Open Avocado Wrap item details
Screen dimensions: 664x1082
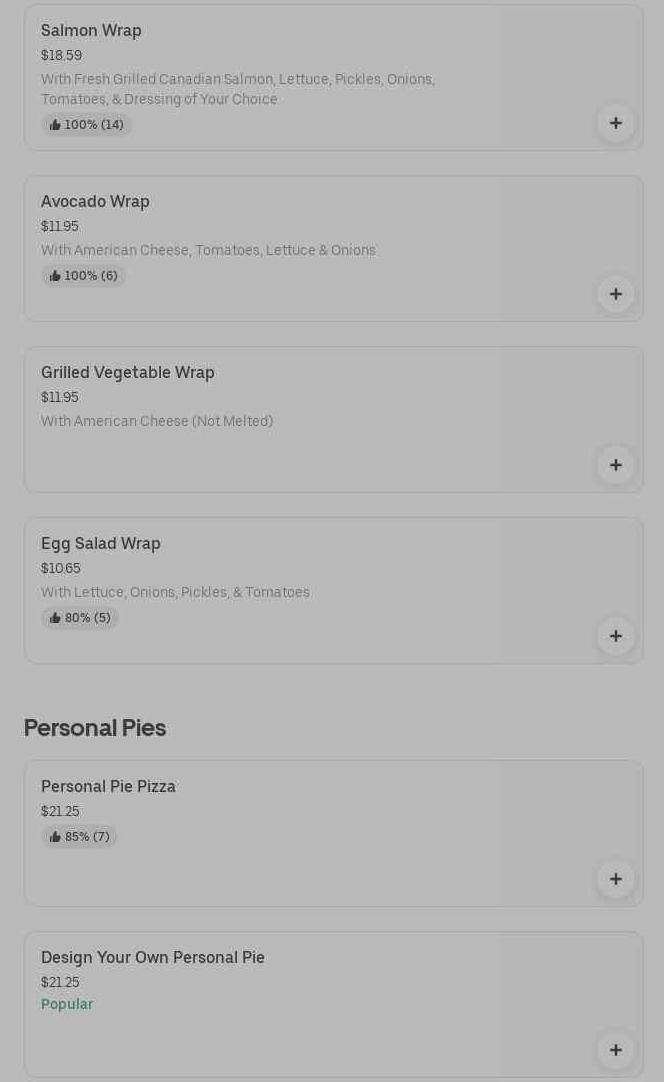pos(95,201)
